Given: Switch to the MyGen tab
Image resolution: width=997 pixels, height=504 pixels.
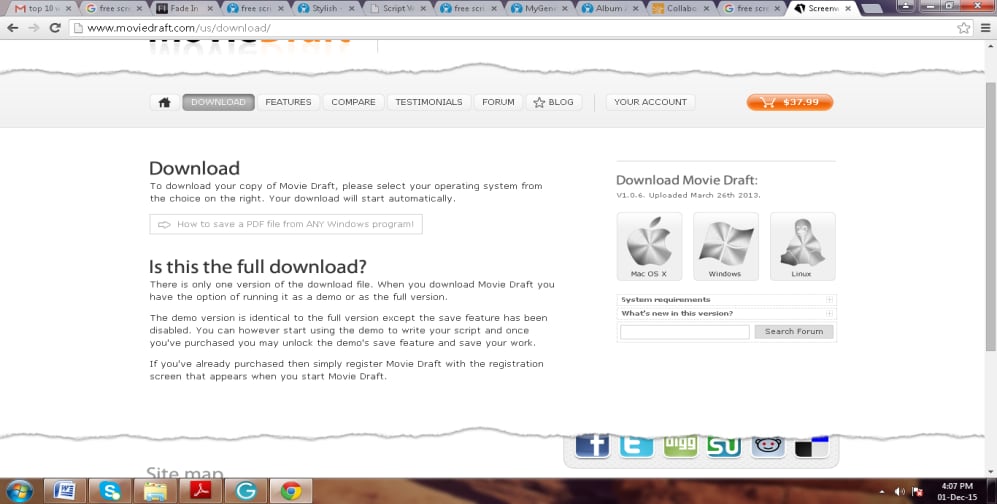Looking at the screenshot, I should tap(537, 8).
